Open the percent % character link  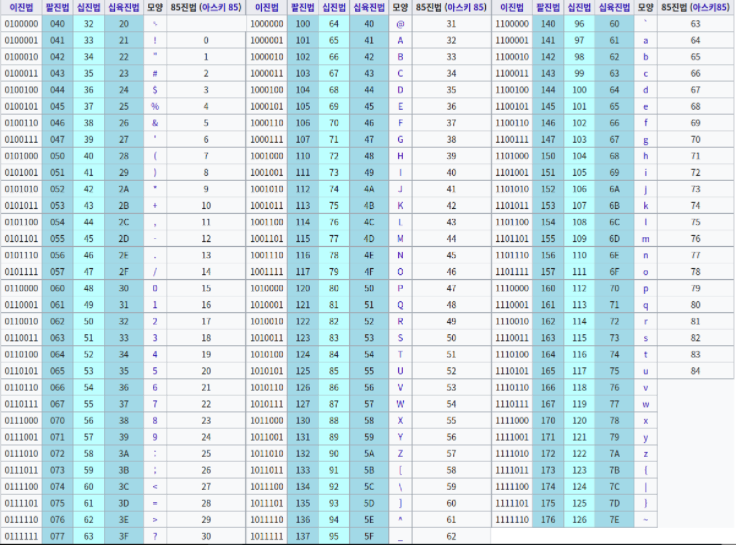pyautogui.click(x=155, y=107)
